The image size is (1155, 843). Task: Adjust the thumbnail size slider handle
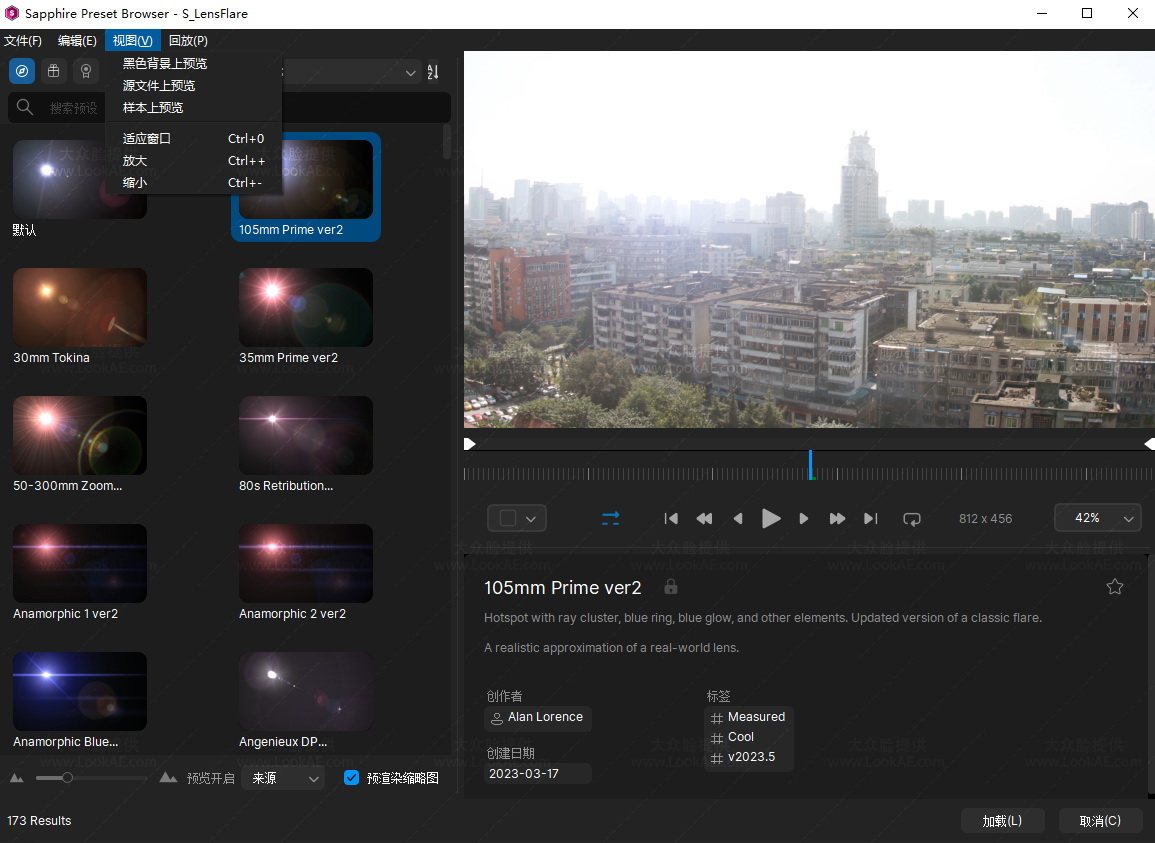pyautogui.click(x=67, y=777)
